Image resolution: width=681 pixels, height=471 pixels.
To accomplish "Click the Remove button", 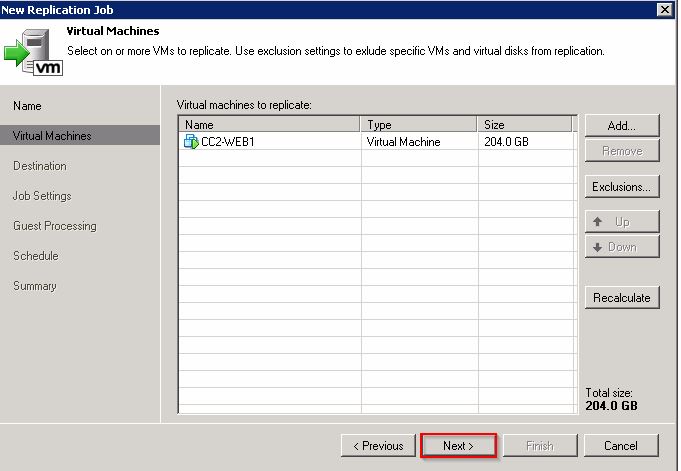I will [622, 151].
